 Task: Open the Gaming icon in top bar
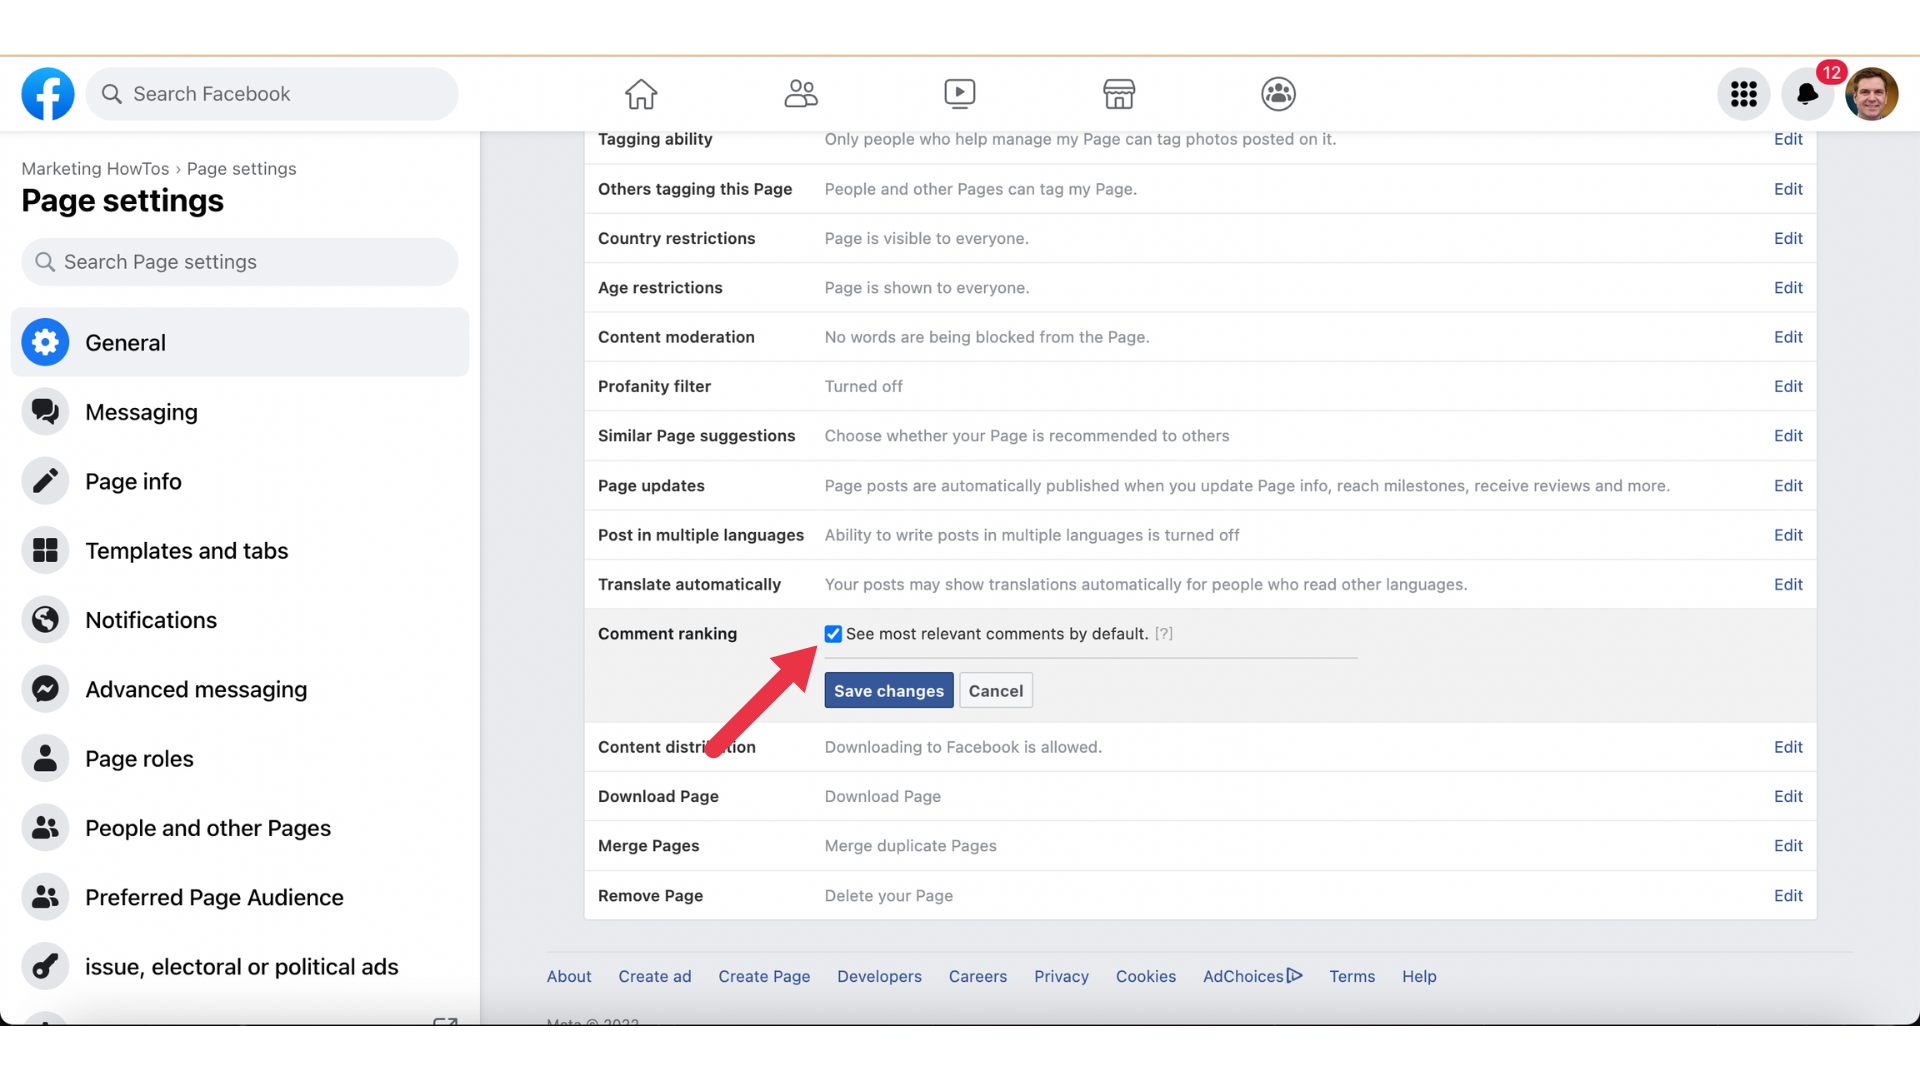(1277, 93)
